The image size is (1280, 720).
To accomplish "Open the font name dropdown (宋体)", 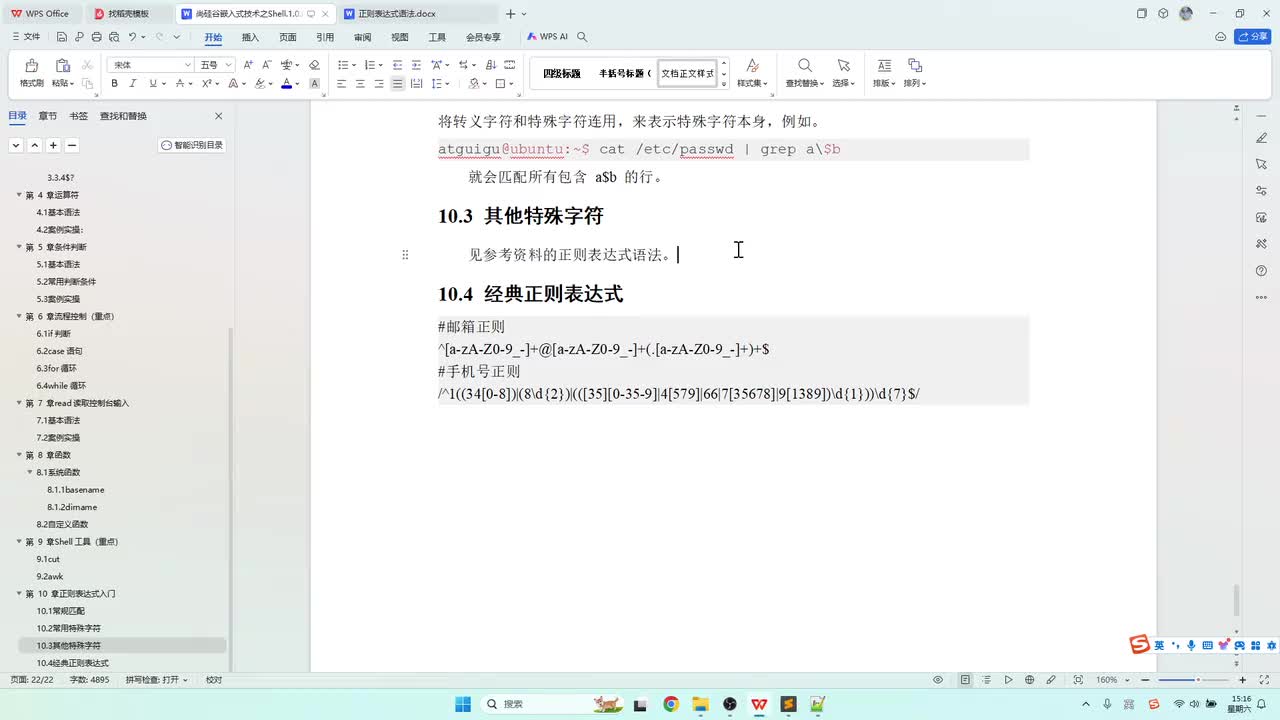I will tap(187, 65).
